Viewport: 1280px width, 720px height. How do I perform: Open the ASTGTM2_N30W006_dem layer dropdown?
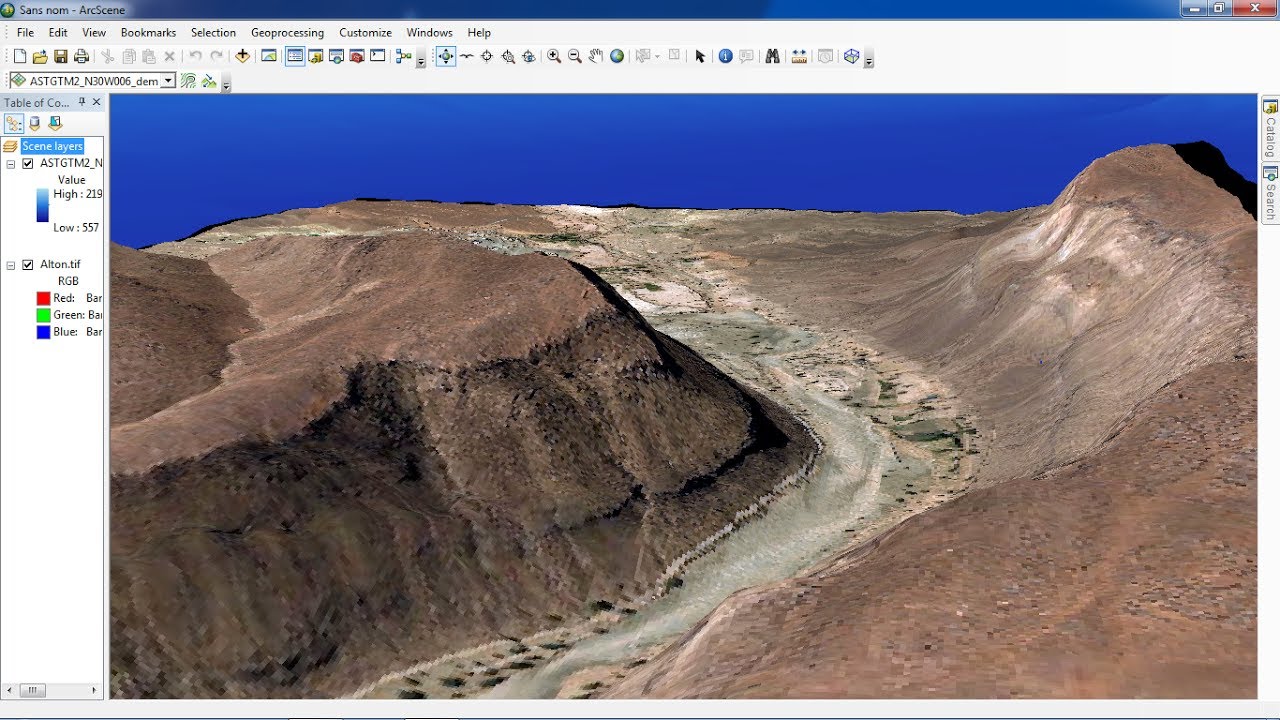(168, 80)
